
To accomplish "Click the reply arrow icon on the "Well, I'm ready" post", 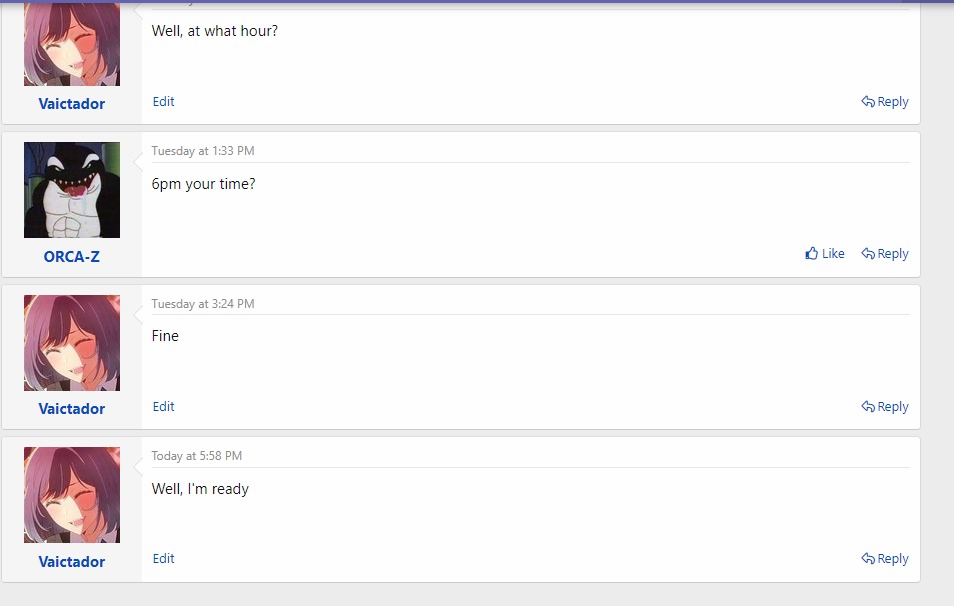I will (x=868, y=559).
